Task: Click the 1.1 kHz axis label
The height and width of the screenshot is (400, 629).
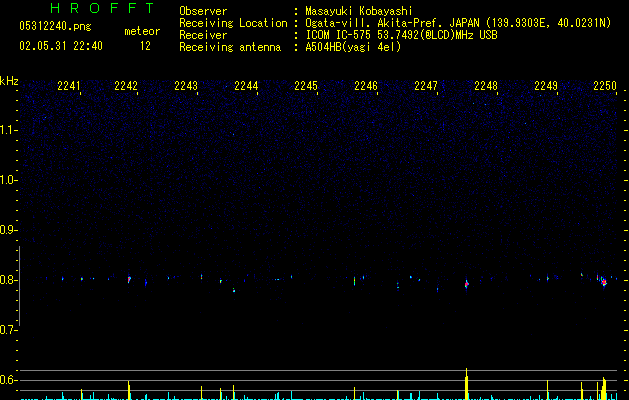Action: click(8, 130)
